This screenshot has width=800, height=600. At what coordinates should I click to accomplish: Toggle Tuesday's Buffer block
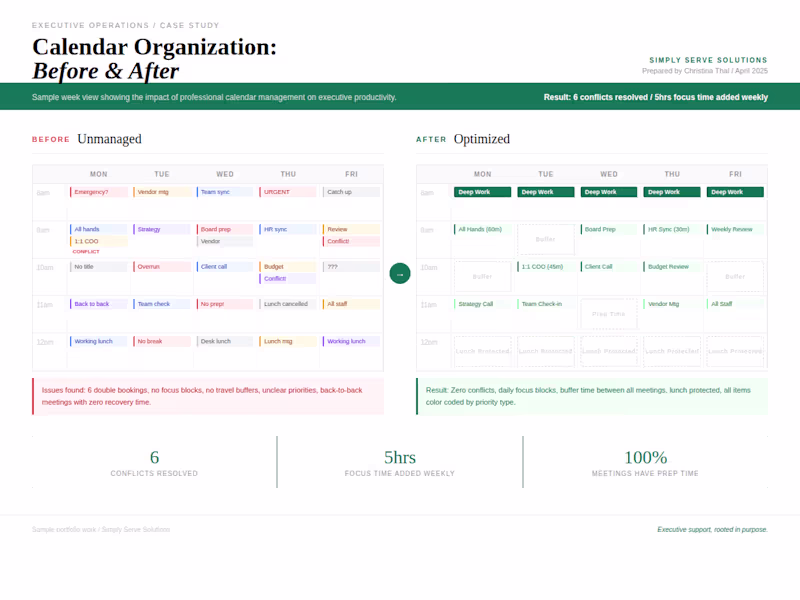[x=545, y=239]
